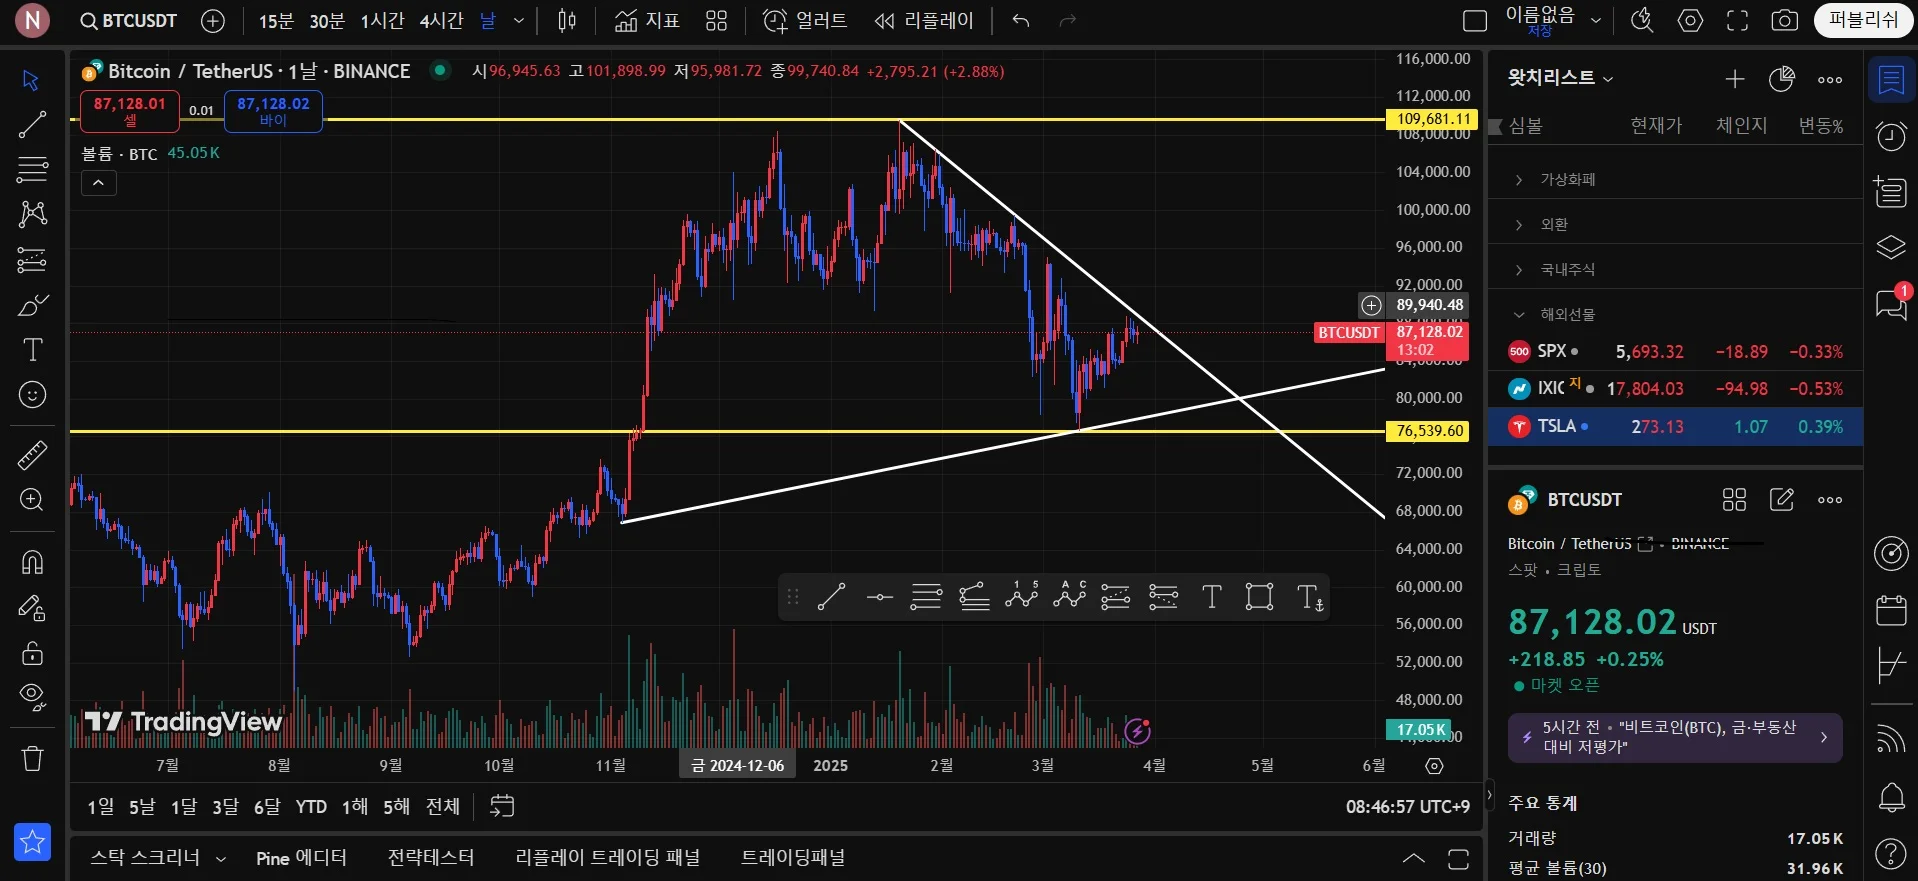This screenshot has width=1918, height=881.
Task: Open the timeframe dropdown arrow
Action: pos(519,21)
